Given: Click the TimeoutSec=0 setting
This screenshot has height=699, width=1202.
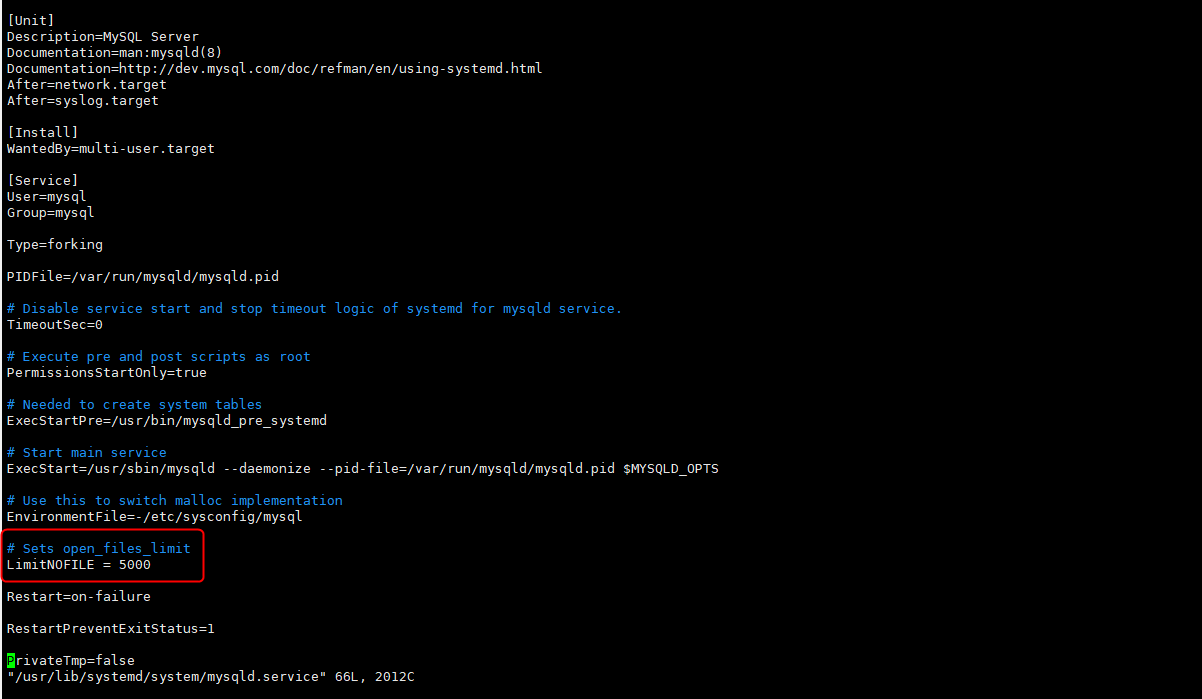Looking at the screenshot, I should (x=55, y=324).
